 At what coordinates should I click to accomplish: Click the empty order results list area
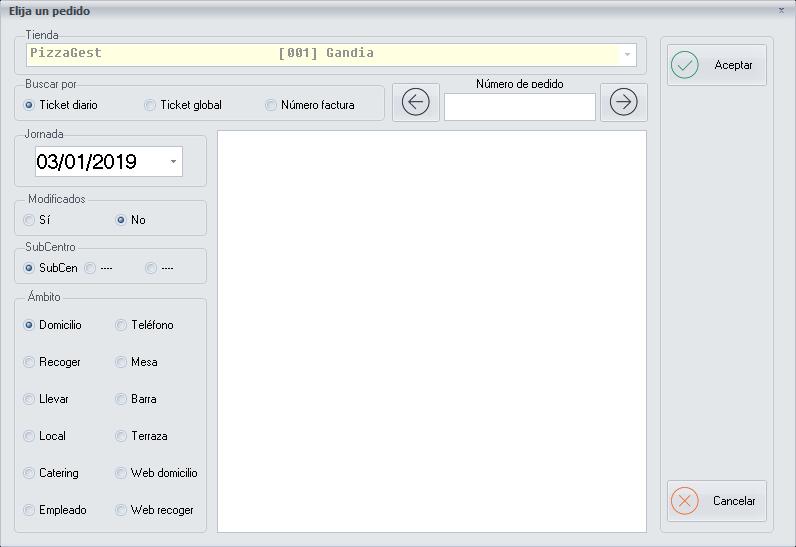pos(431,331)
